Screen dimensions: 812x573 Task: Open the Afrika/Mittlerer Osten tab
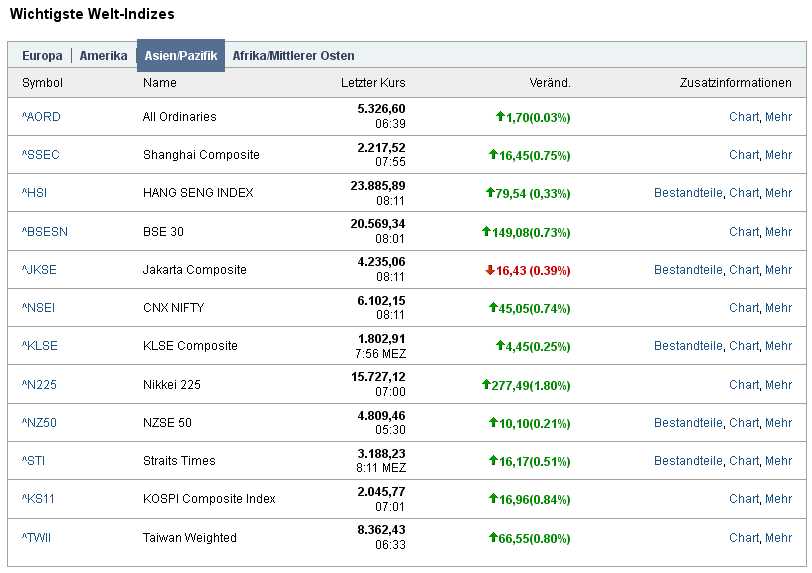click(x=293, y=56)
